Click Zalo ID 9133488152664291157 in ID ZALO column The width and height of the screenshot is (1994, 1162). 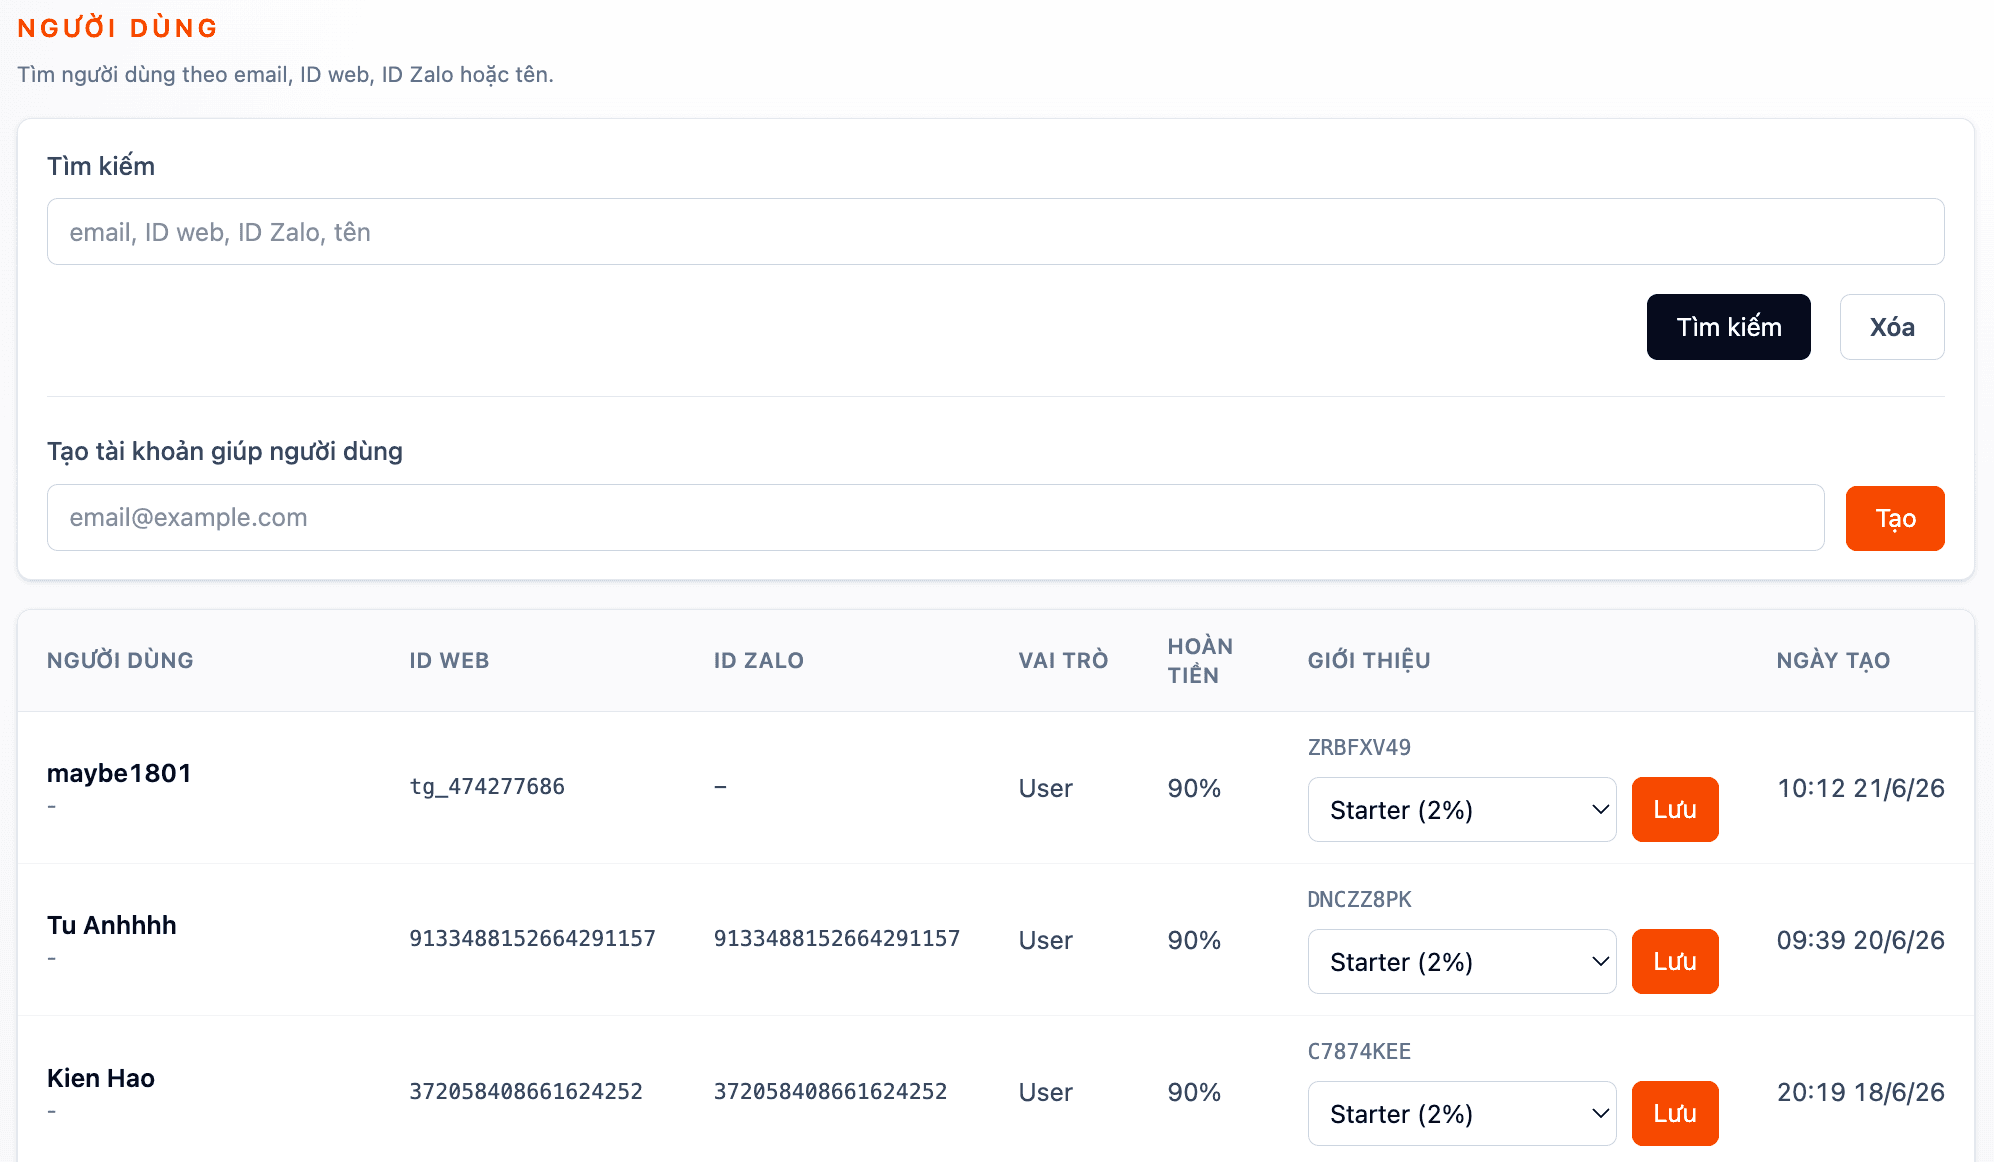pyautogui.click(x=836, y=939)
